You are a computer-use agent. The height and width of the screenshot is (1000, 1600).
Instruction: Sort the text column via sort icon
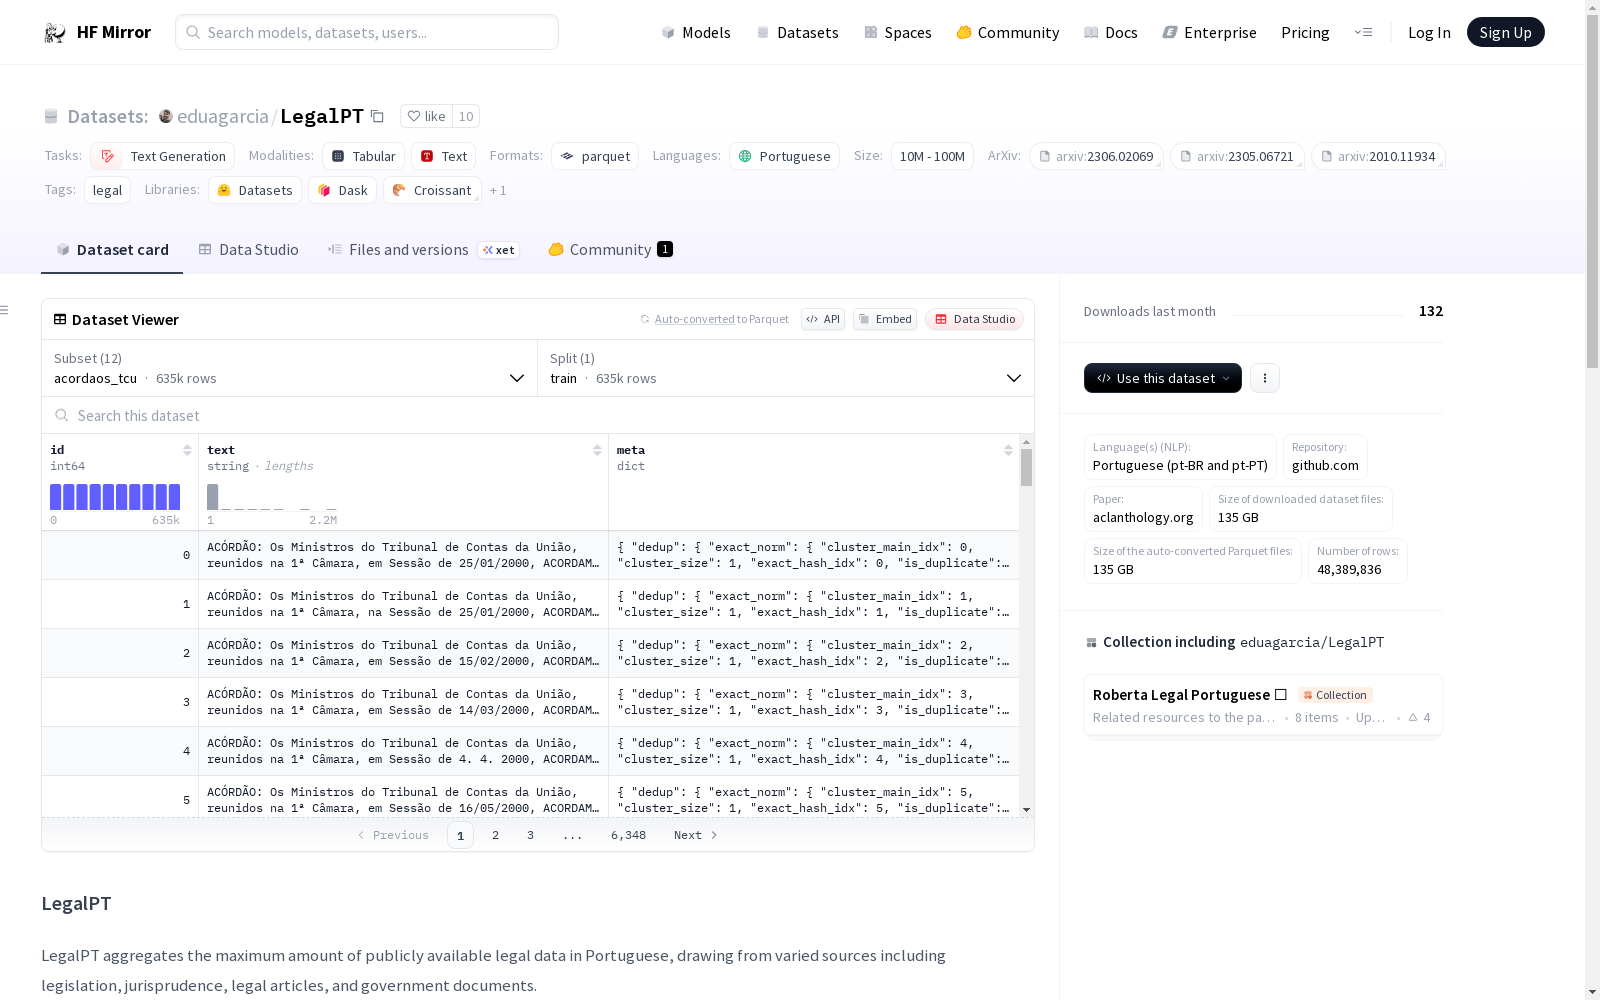597,450
